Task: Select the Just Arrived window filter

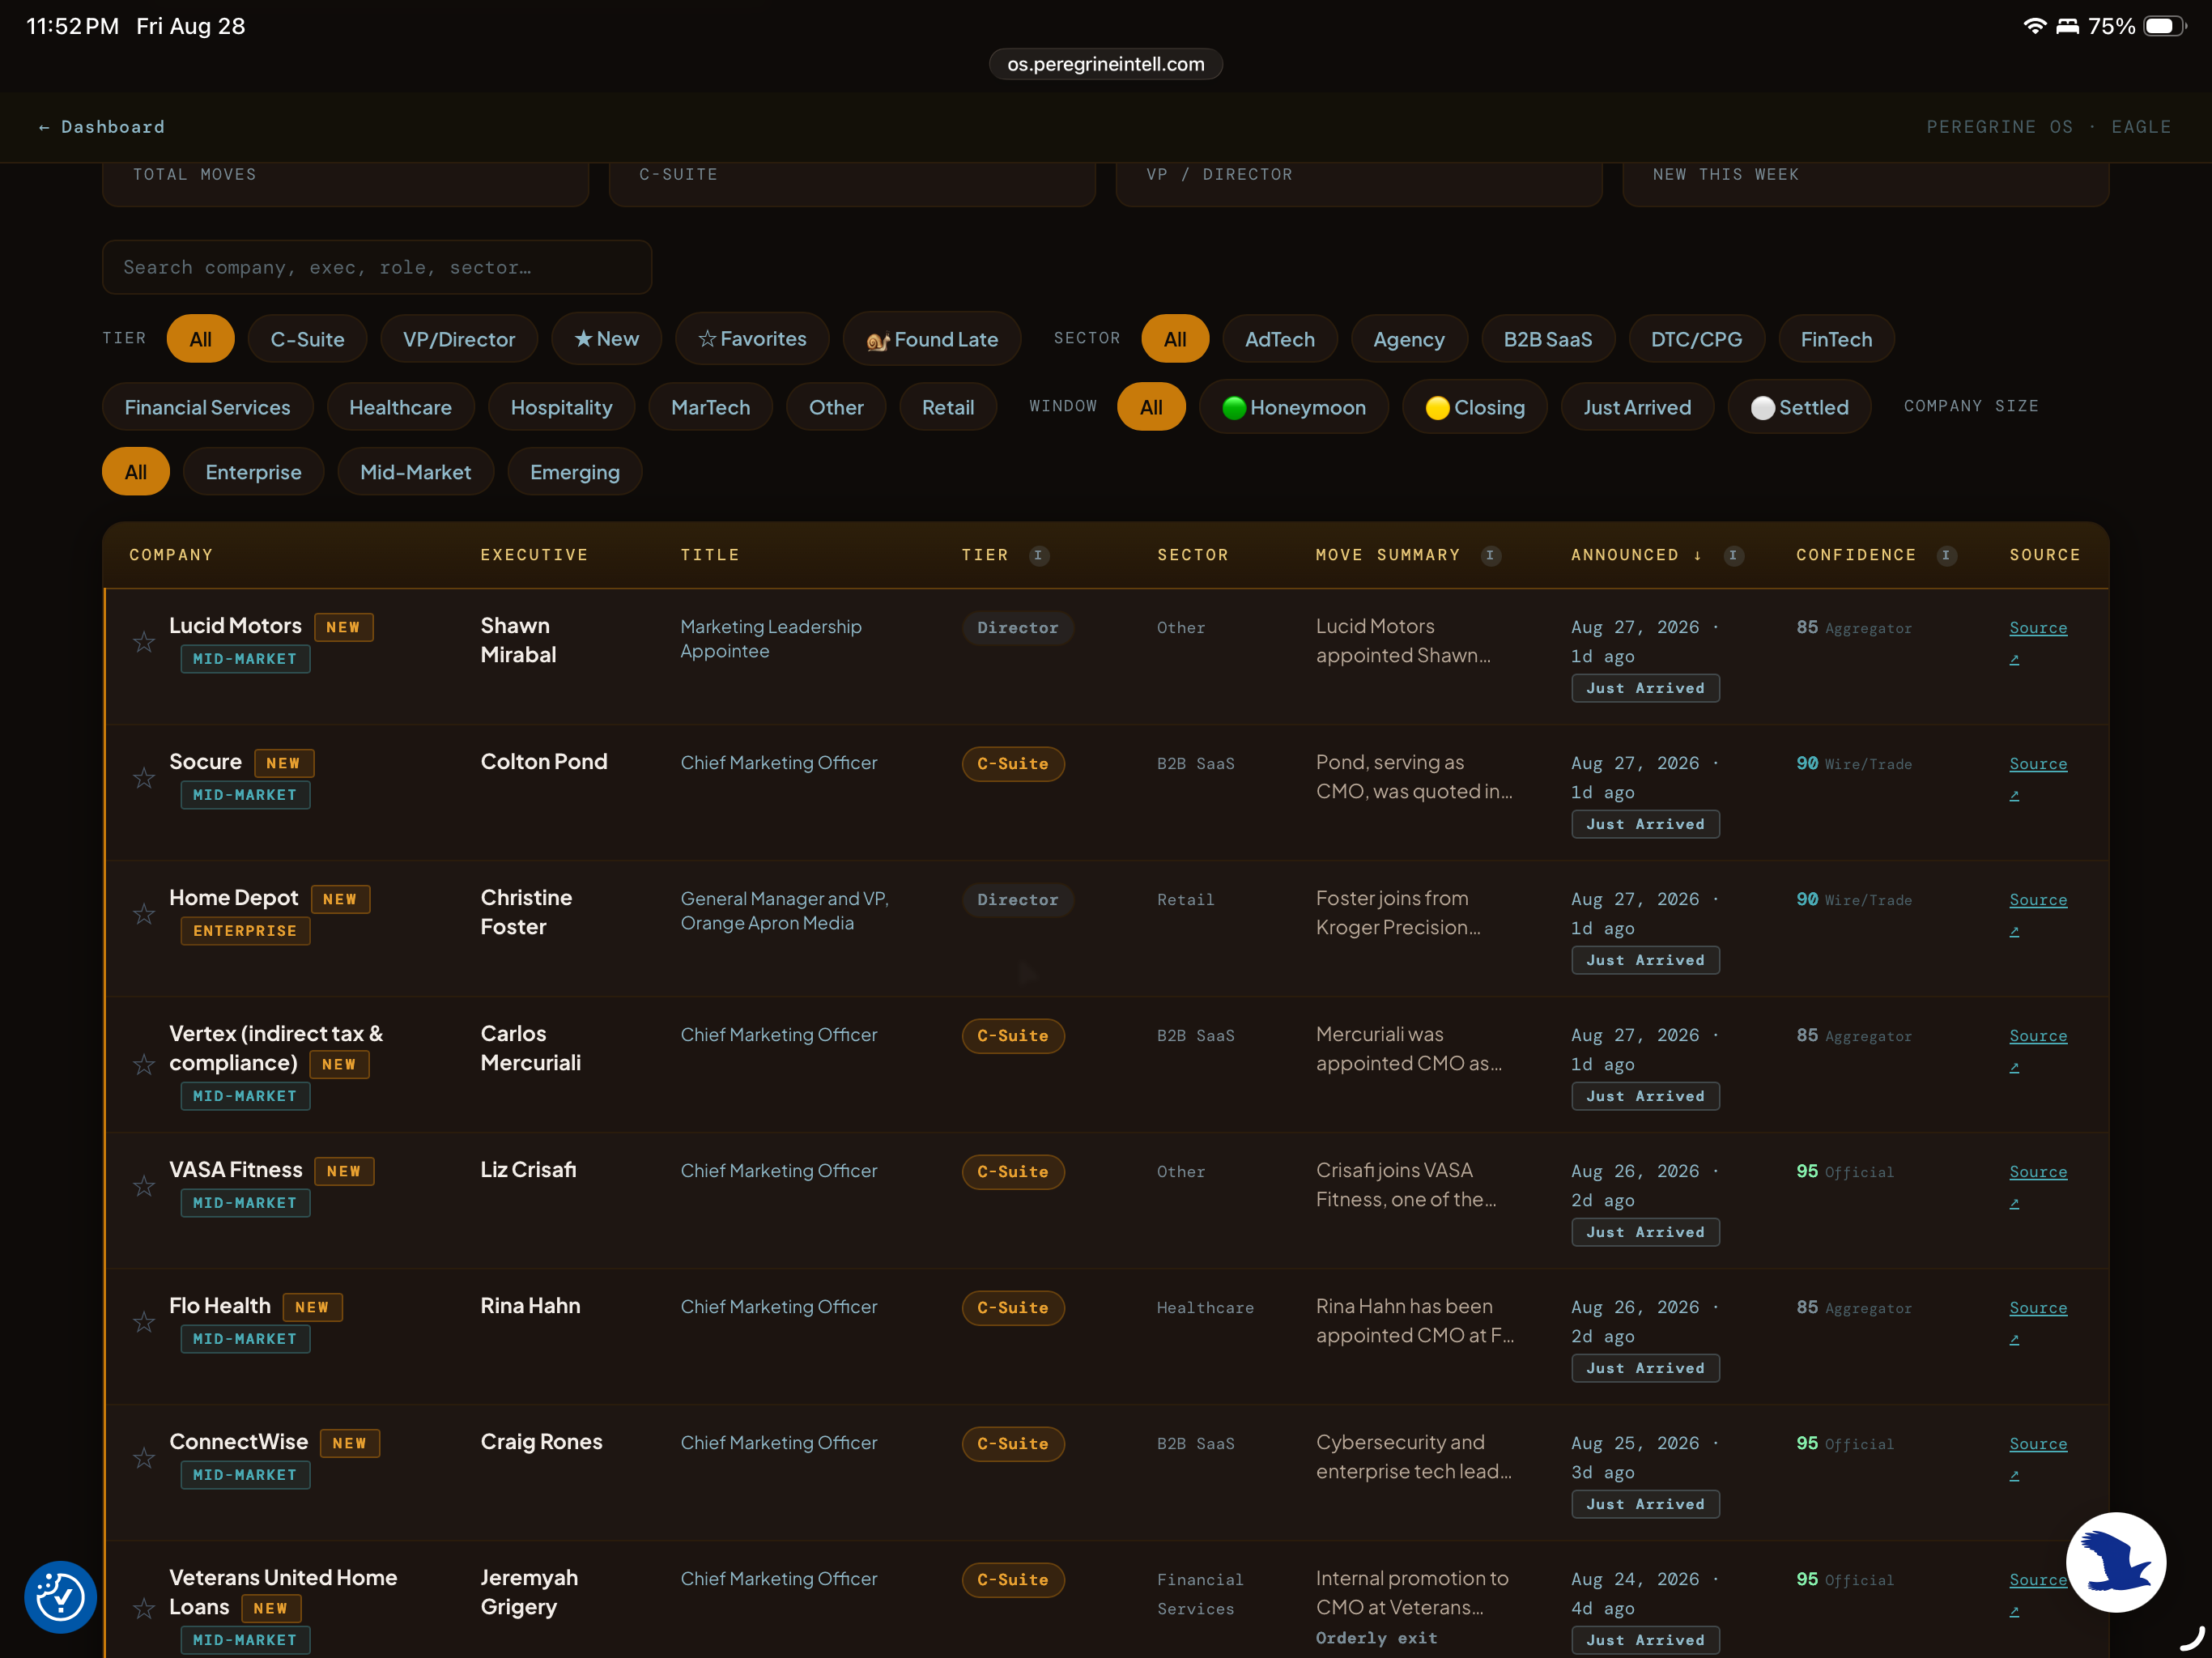Action: [x=1637, y=407]
